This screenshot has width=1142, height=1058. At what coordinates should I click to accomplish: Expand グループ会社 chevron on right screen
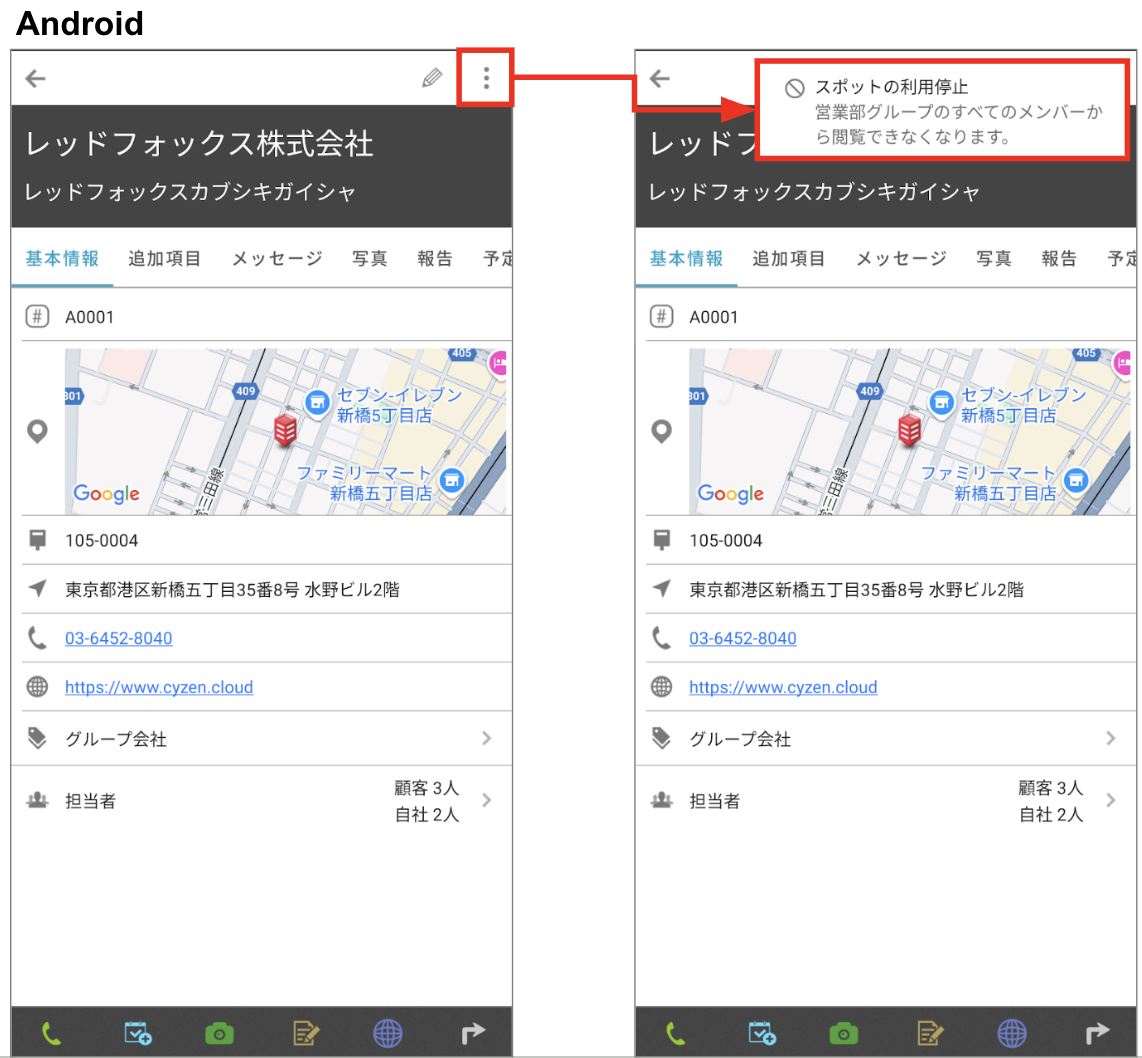[1111, 738]
